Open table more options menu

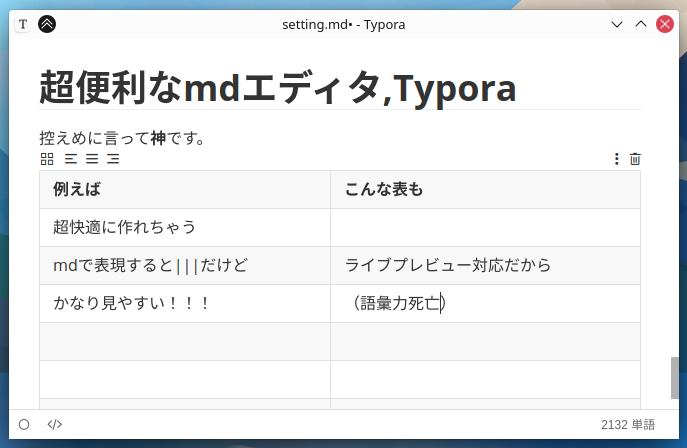point(616,158)
